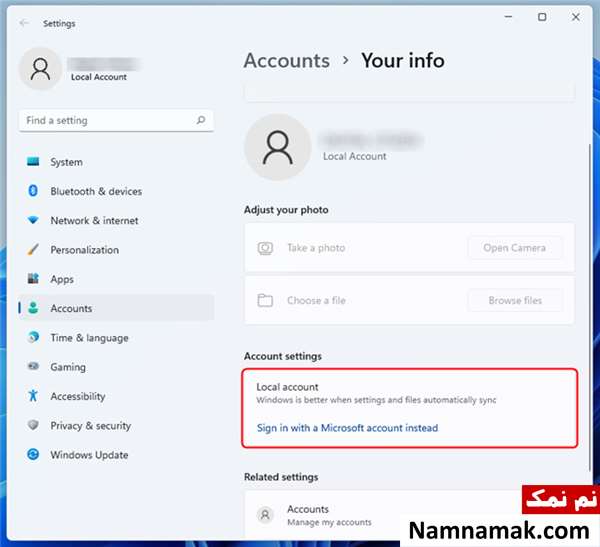This screenshot has height=547, width=600.
Task: Click the Local account heading text
Action: coord(287,387)
